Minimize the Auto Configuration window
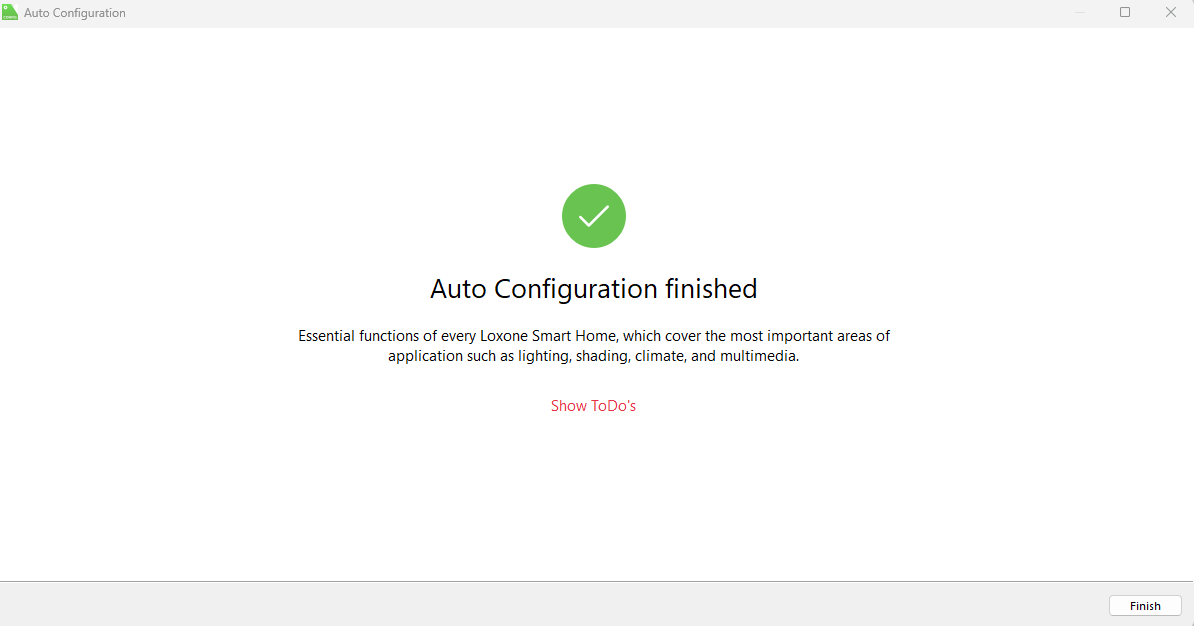Screen dimensions: 1194x626 click(x=1080, y=13)
